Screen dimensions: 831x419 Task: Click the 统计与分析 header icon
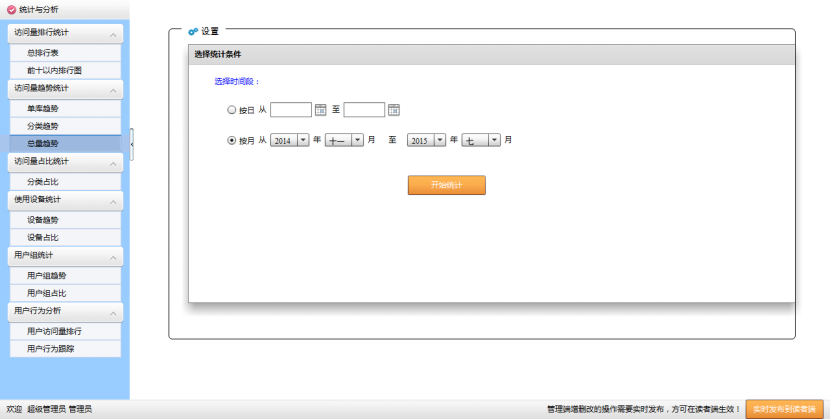[x=11, y=9]
